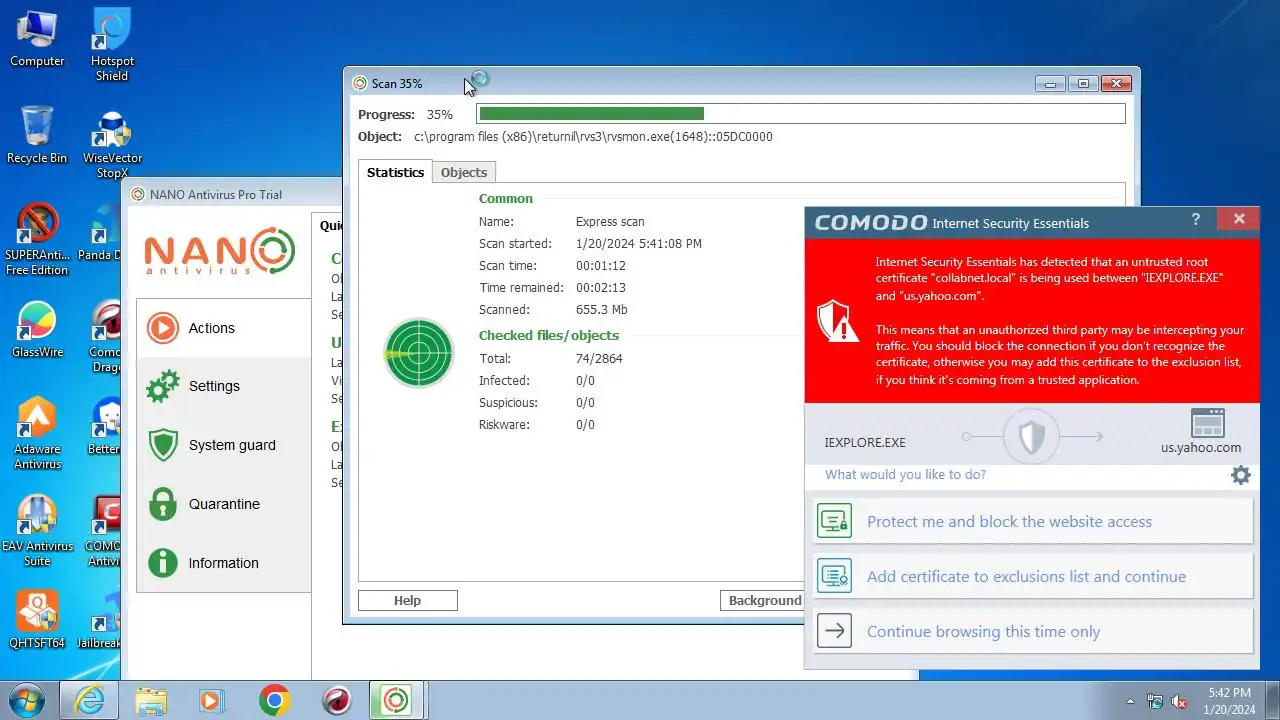Click the Background button in Scan window
Screen dimensions: 1280x720
coord(762,600)
